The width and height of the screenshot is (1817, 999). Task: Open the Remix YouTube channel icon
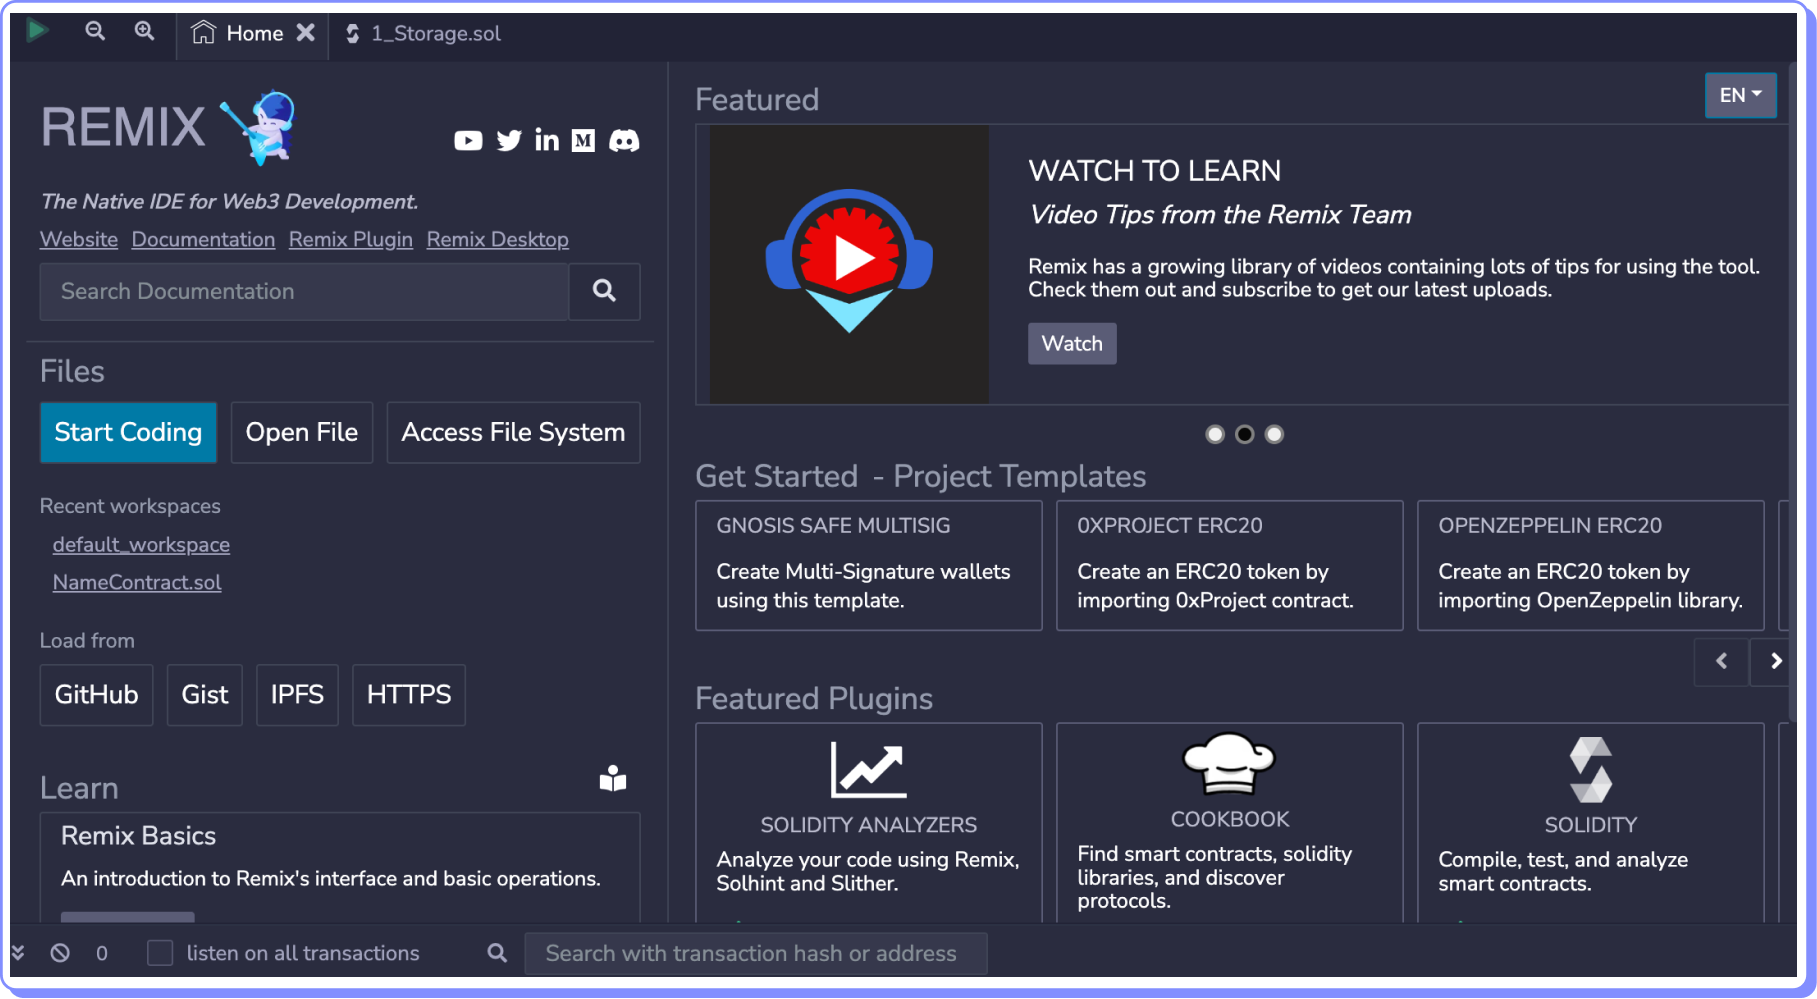(x=468, y=141)
